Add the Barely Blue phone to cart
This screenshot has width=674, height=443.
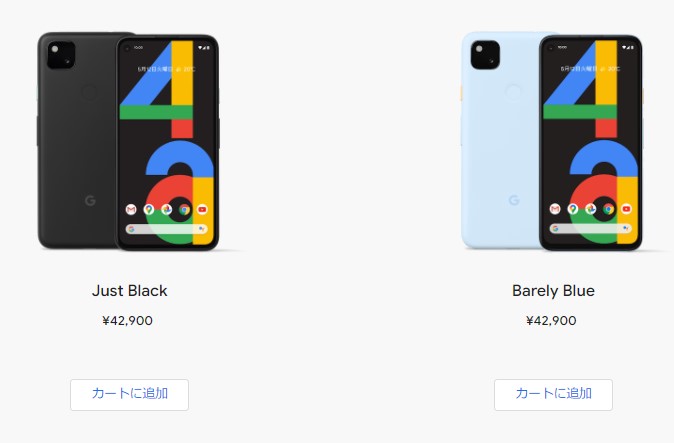553,394
